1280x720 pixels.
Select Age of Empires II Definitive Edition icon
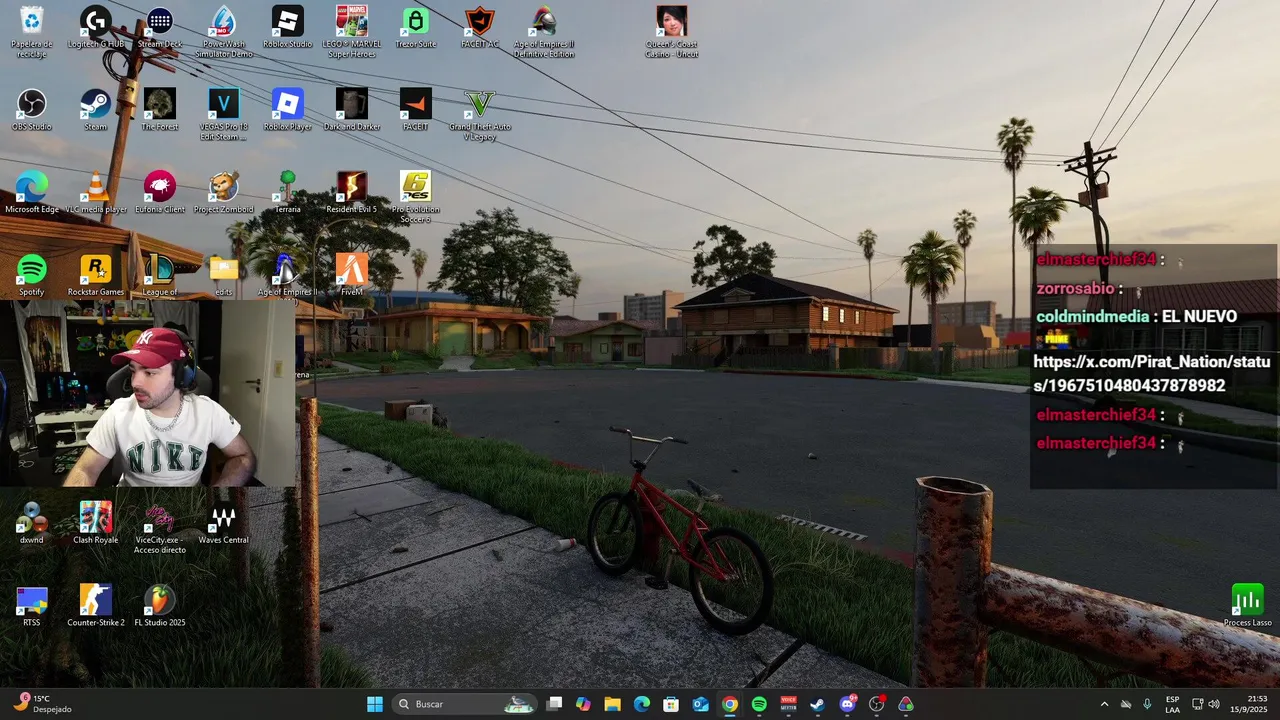pyautogui.click(x=544, y=31)
